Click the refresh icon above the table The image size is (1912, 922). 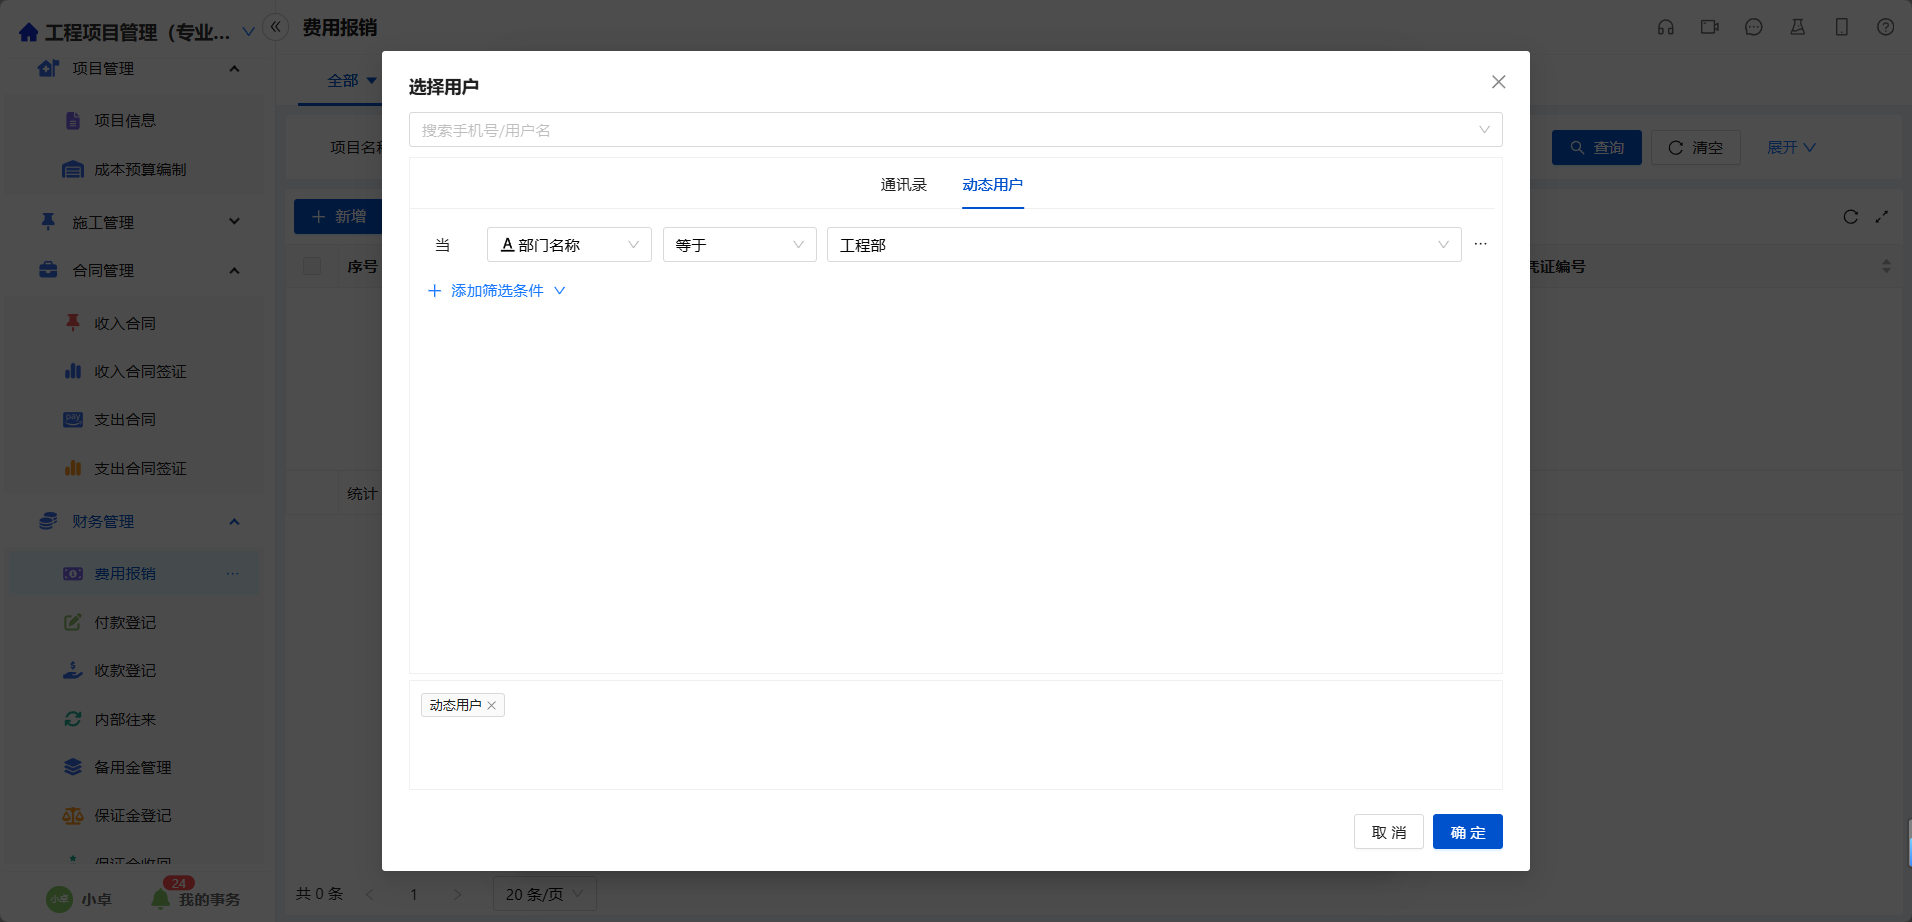pos(1850,217)
